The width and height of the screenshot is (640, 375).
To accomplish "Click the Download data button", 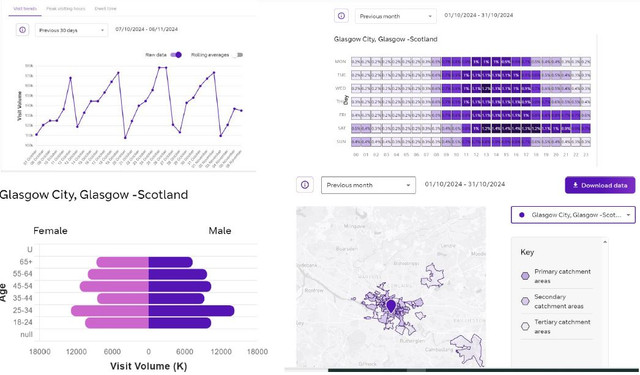I will tap(600, 185).
